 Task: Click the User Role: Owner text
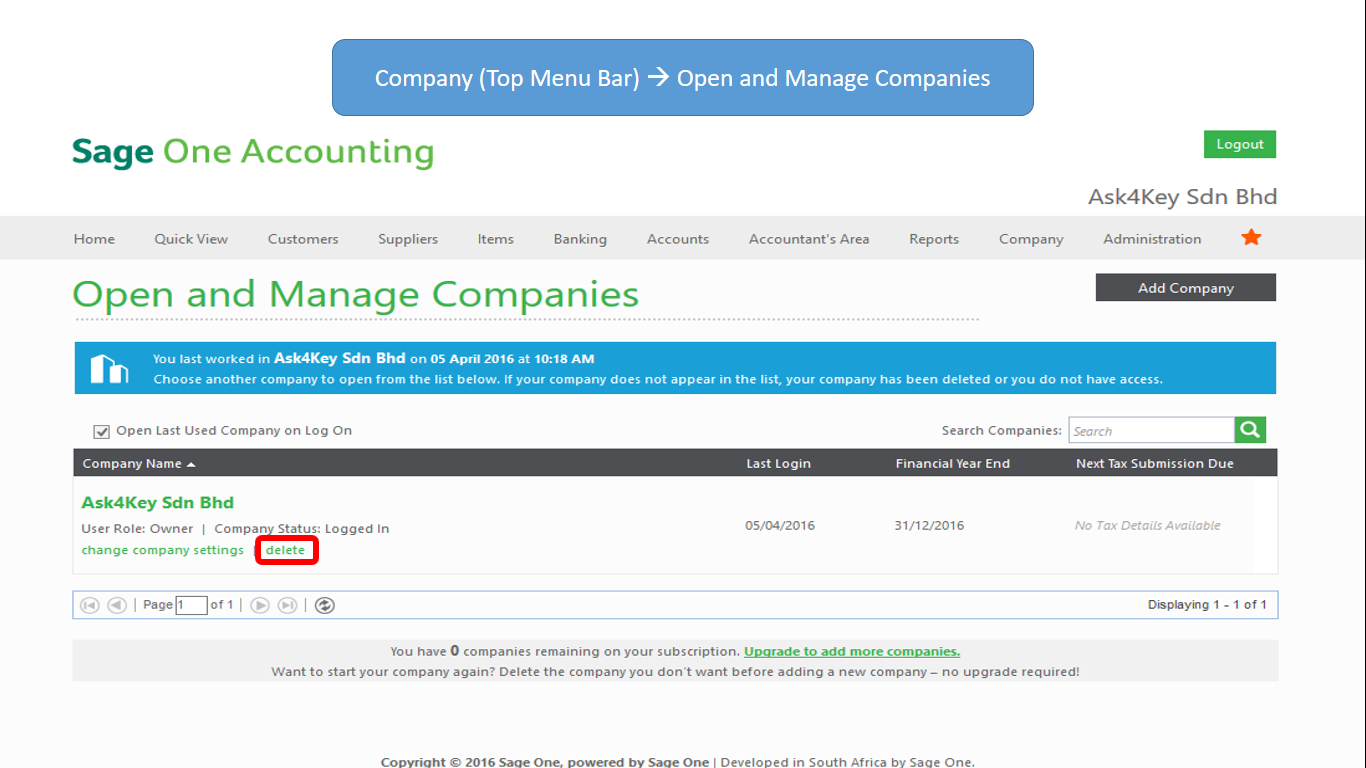(x=137, y=529)
